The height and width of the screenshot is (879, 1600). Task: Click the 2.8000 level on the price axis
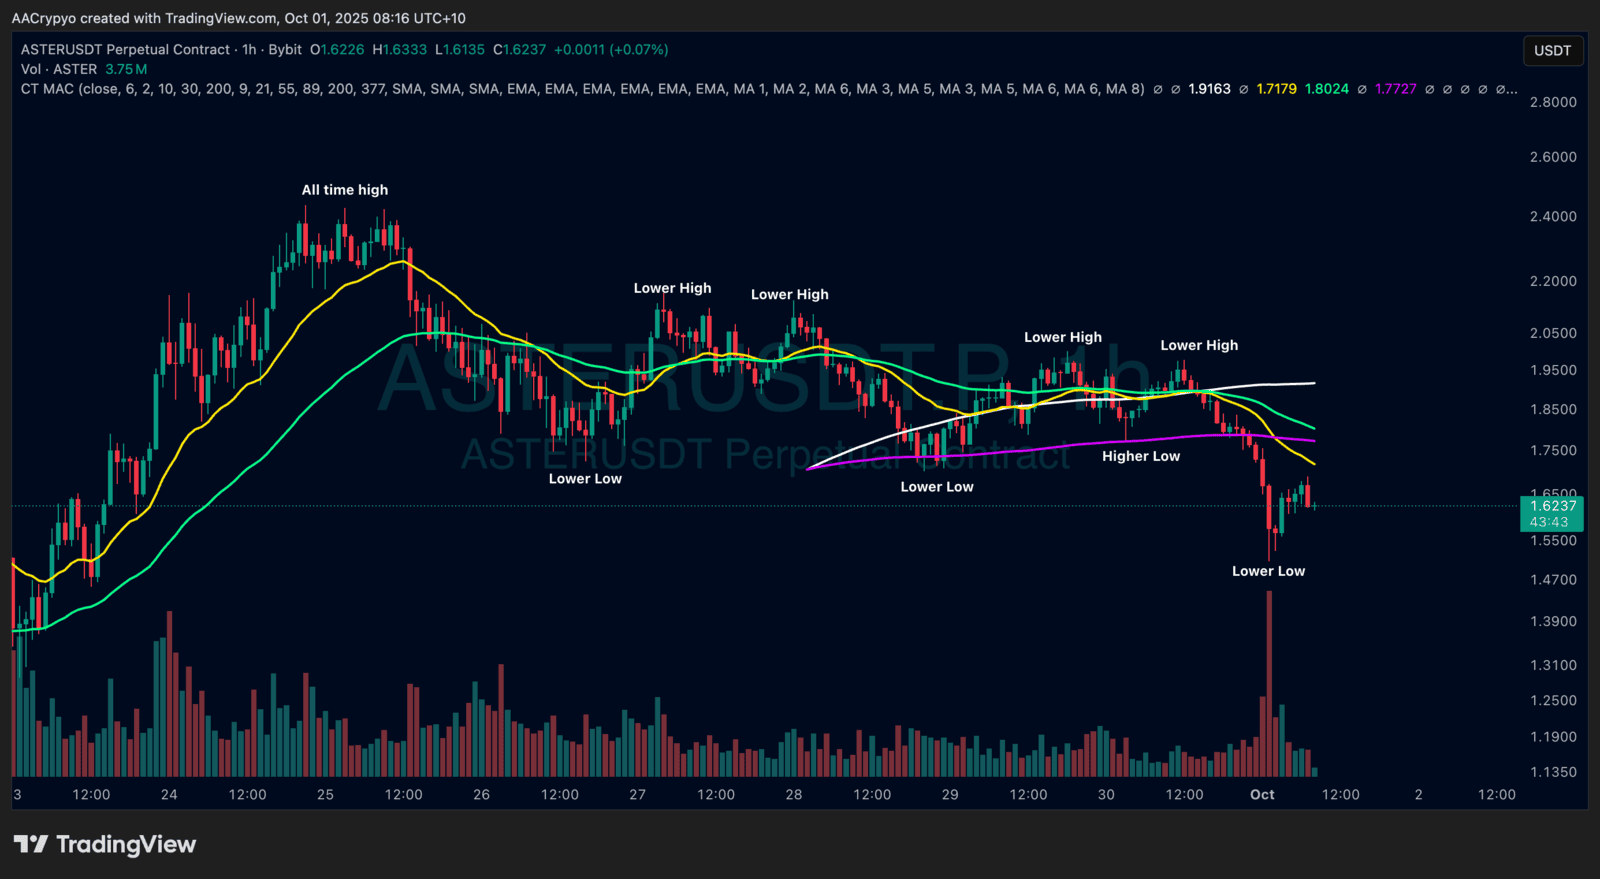click(1552, 102)
